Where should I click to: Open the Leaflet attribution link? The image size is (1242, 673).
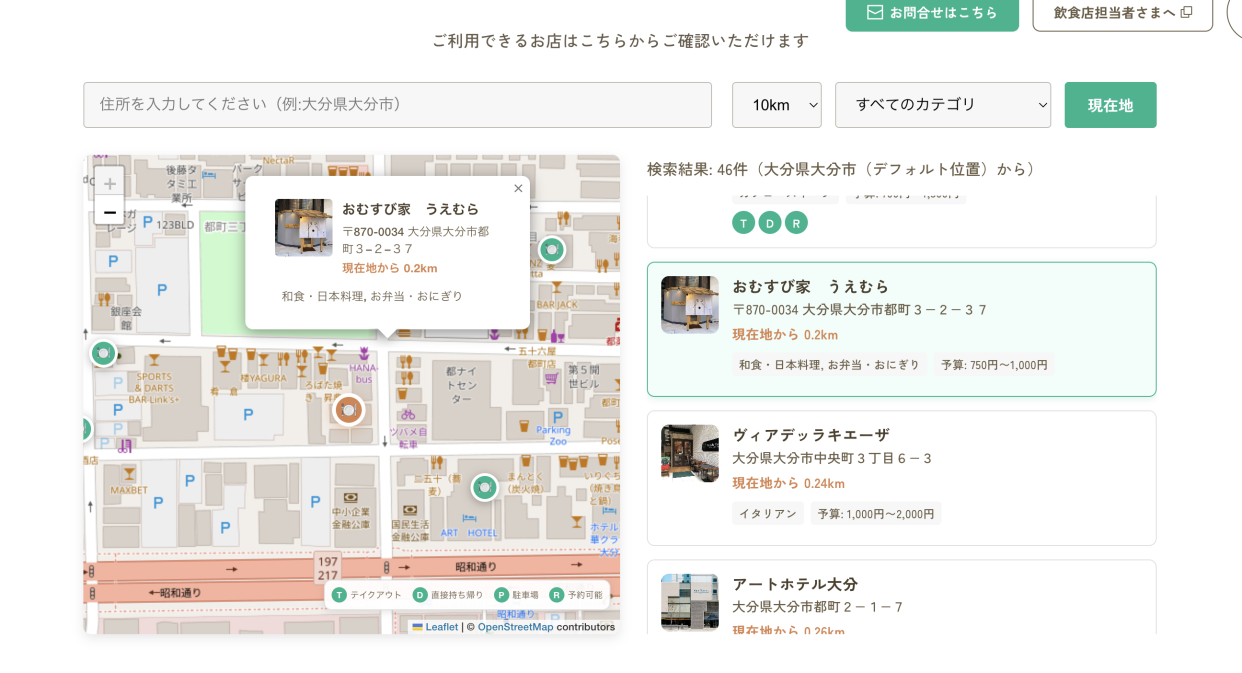tap(441, 627)
